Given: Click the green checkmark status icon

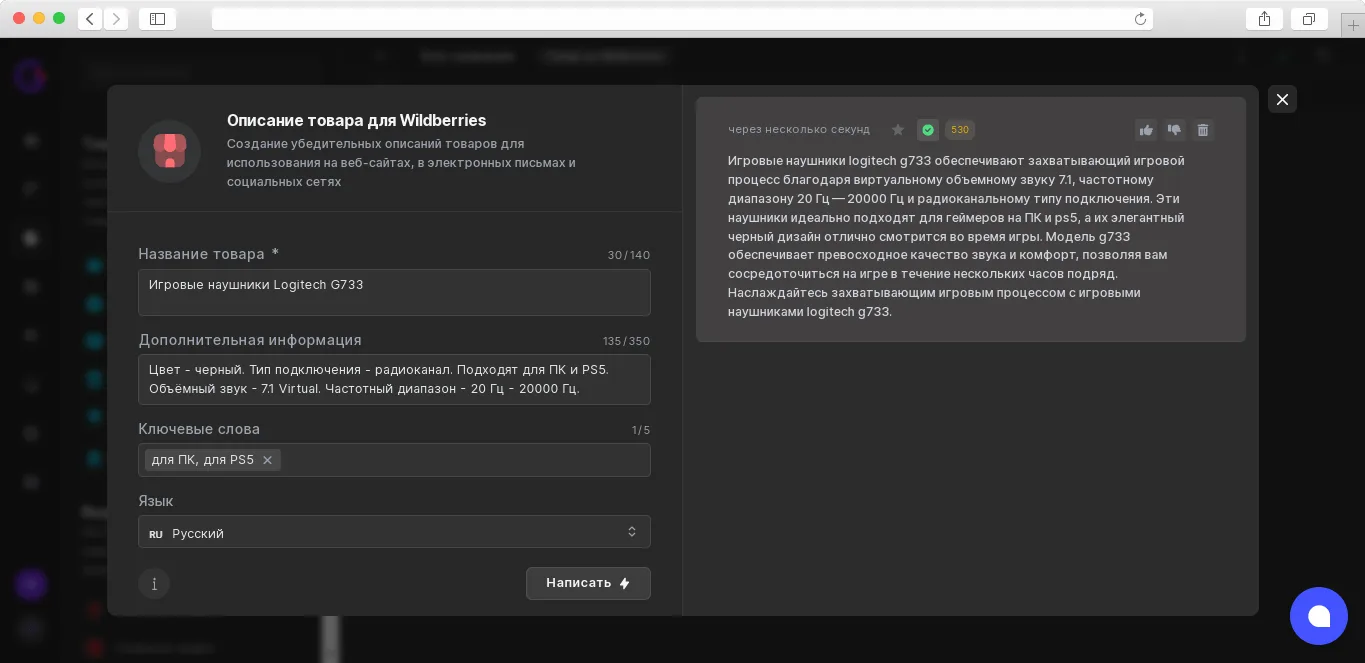Looking at the screenshot, I should click(928, 130).
